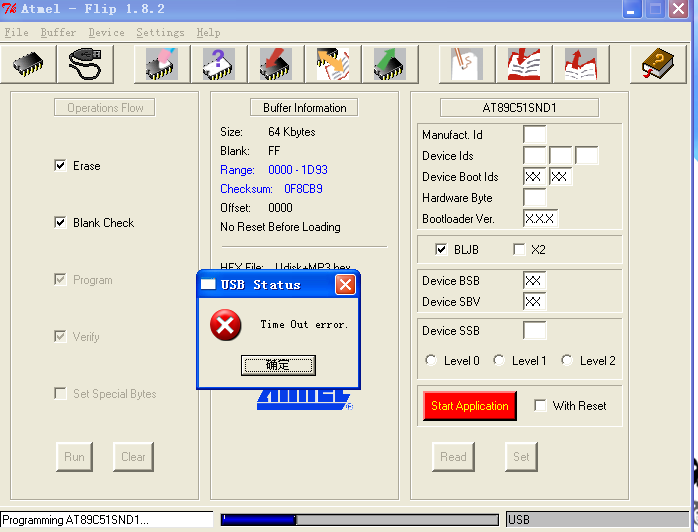
Task: Open the Help menu
Action: click(208, 32)
